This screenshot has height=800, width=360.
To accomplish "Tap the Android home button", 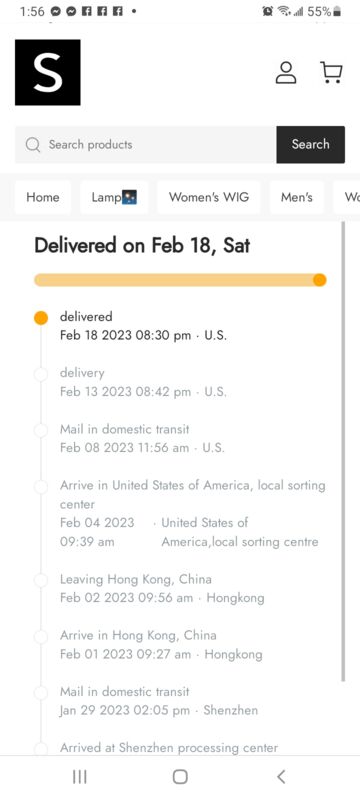I will tap(180, 777).
